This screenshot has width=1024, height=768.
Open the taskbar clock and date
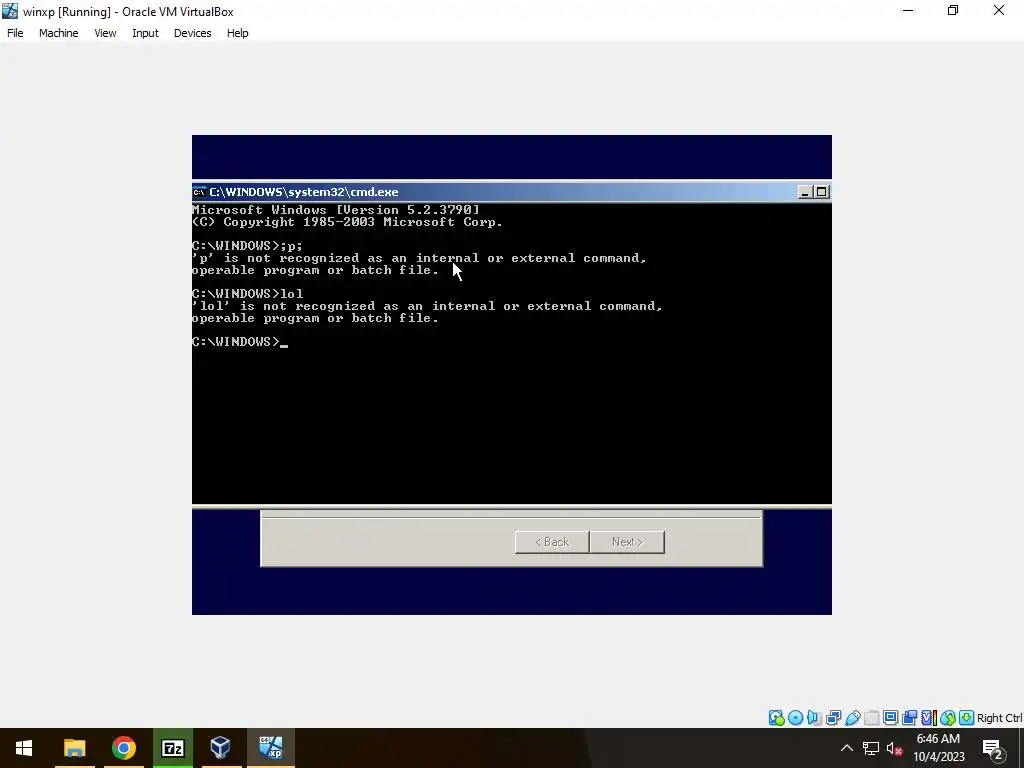click(938, 748)
